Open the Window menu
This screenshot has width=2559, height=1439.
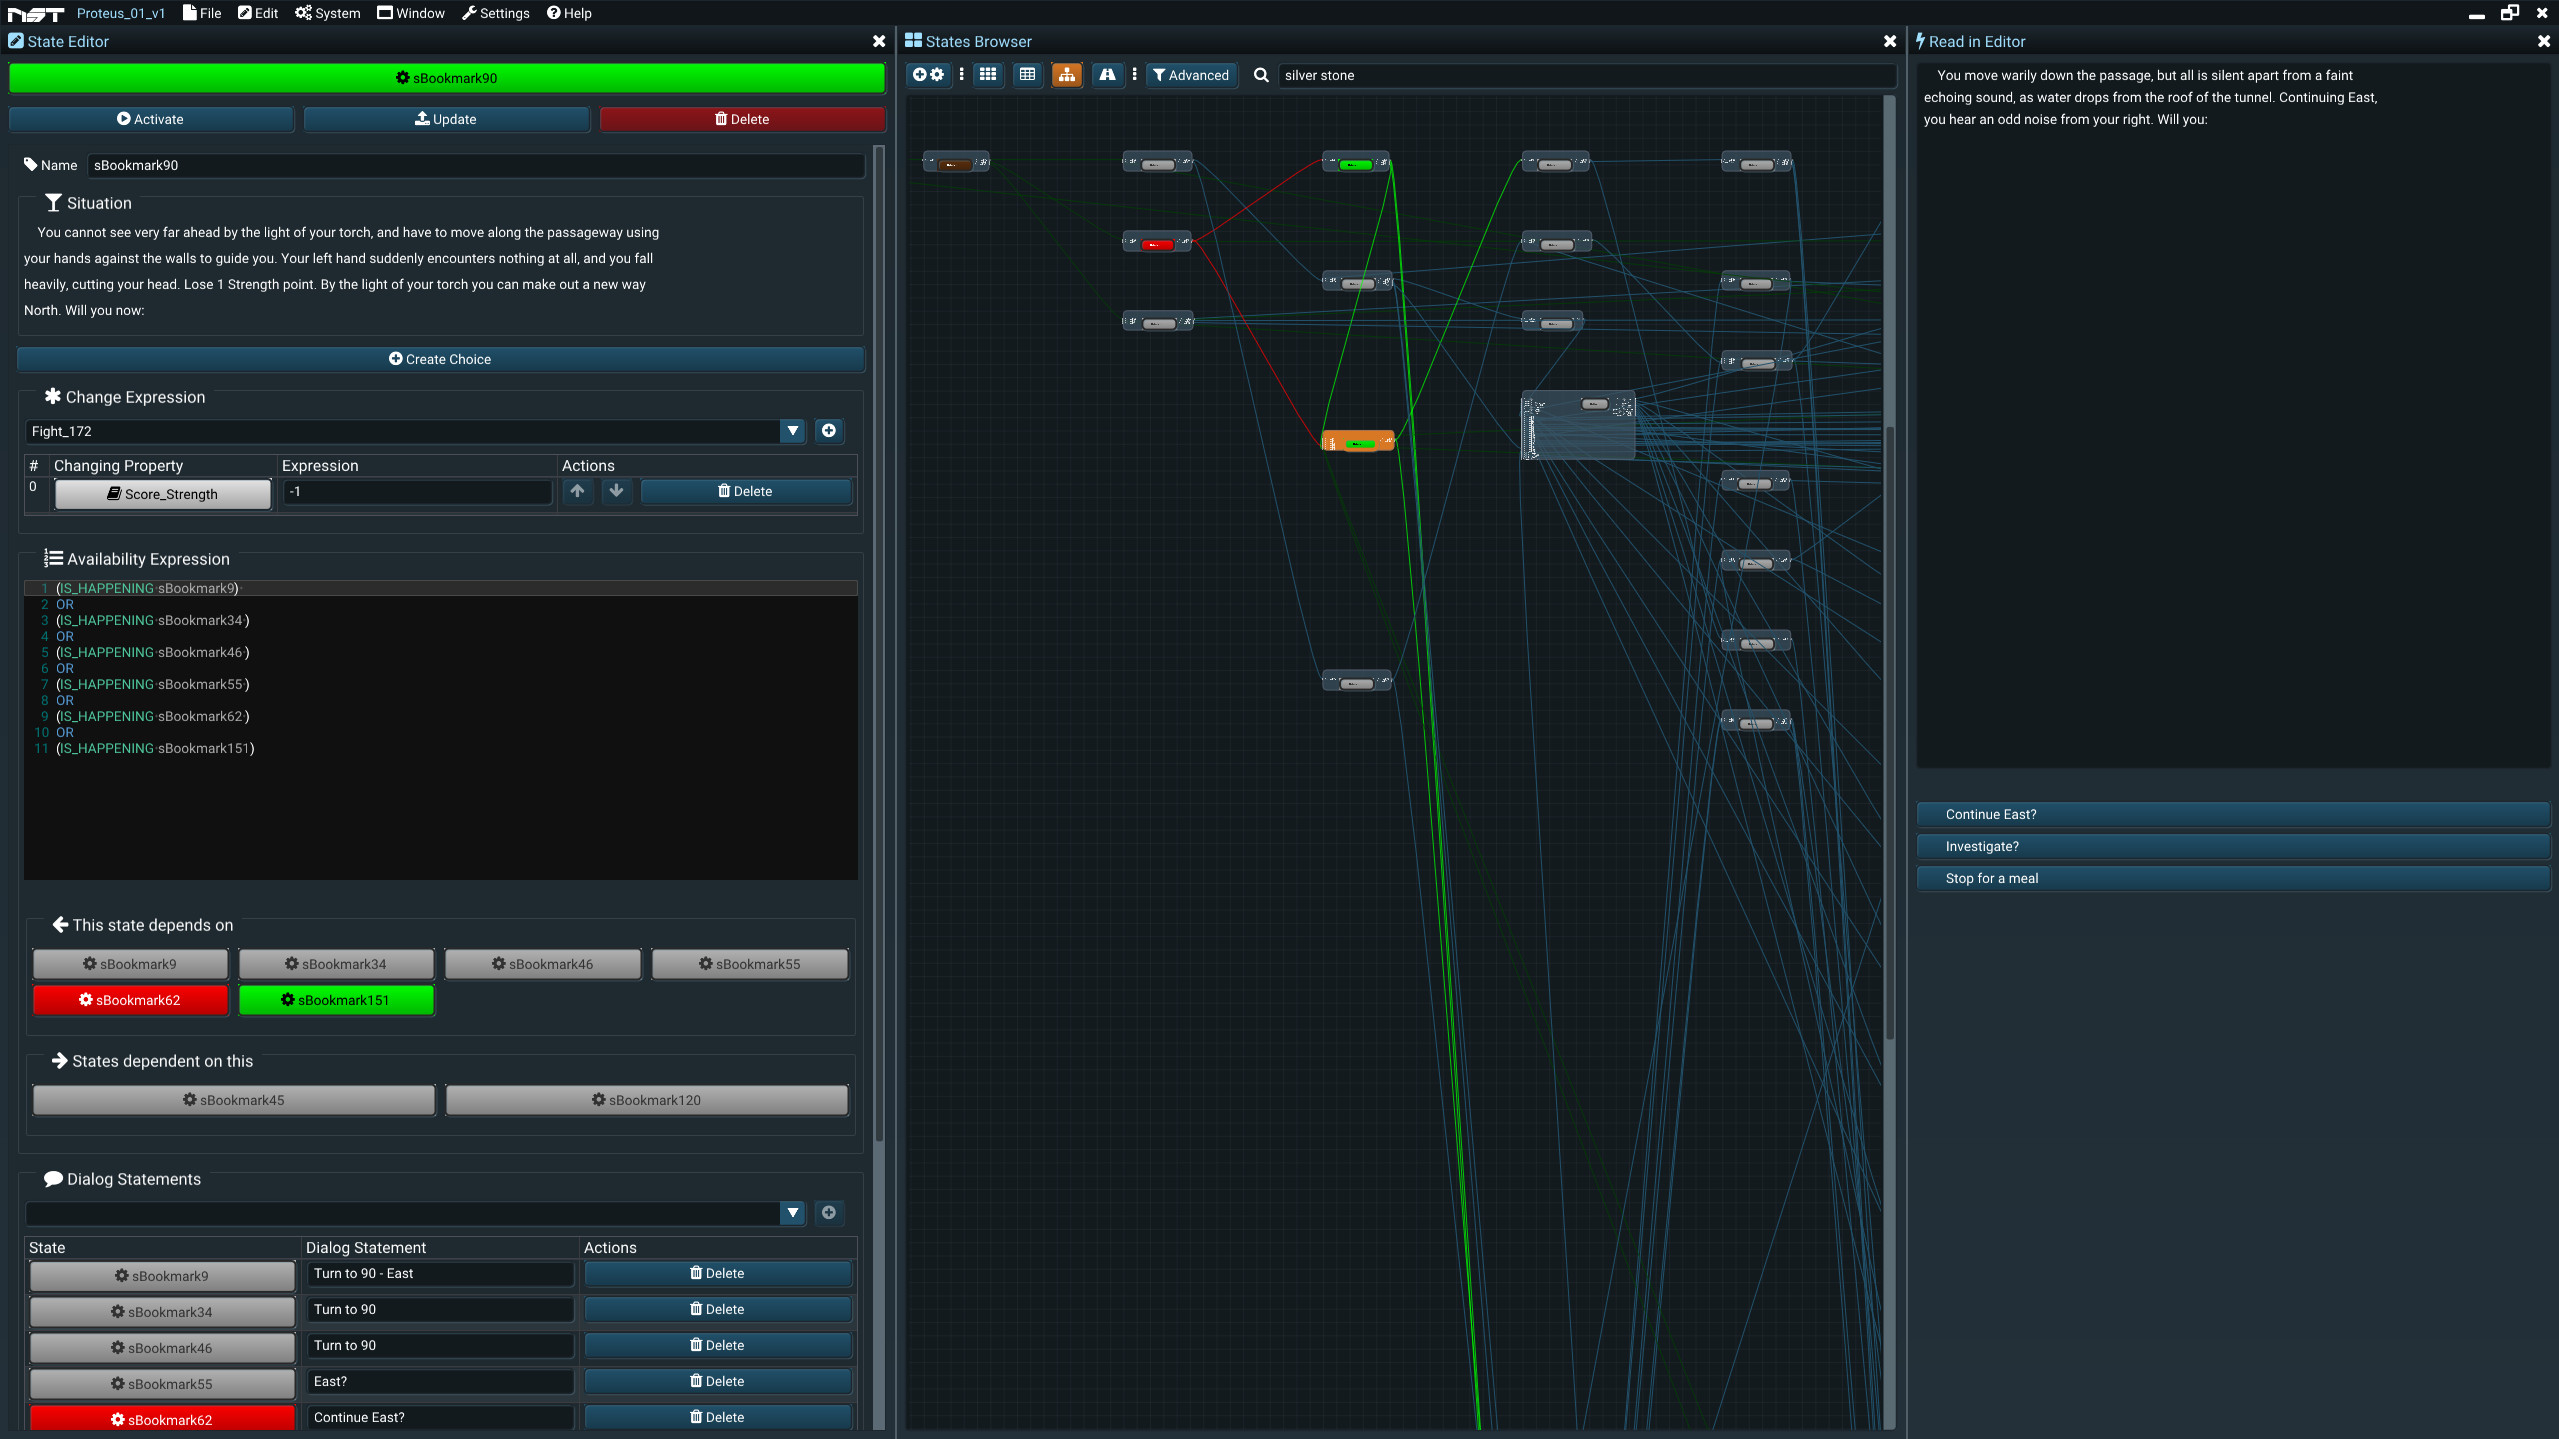[410, 13]
